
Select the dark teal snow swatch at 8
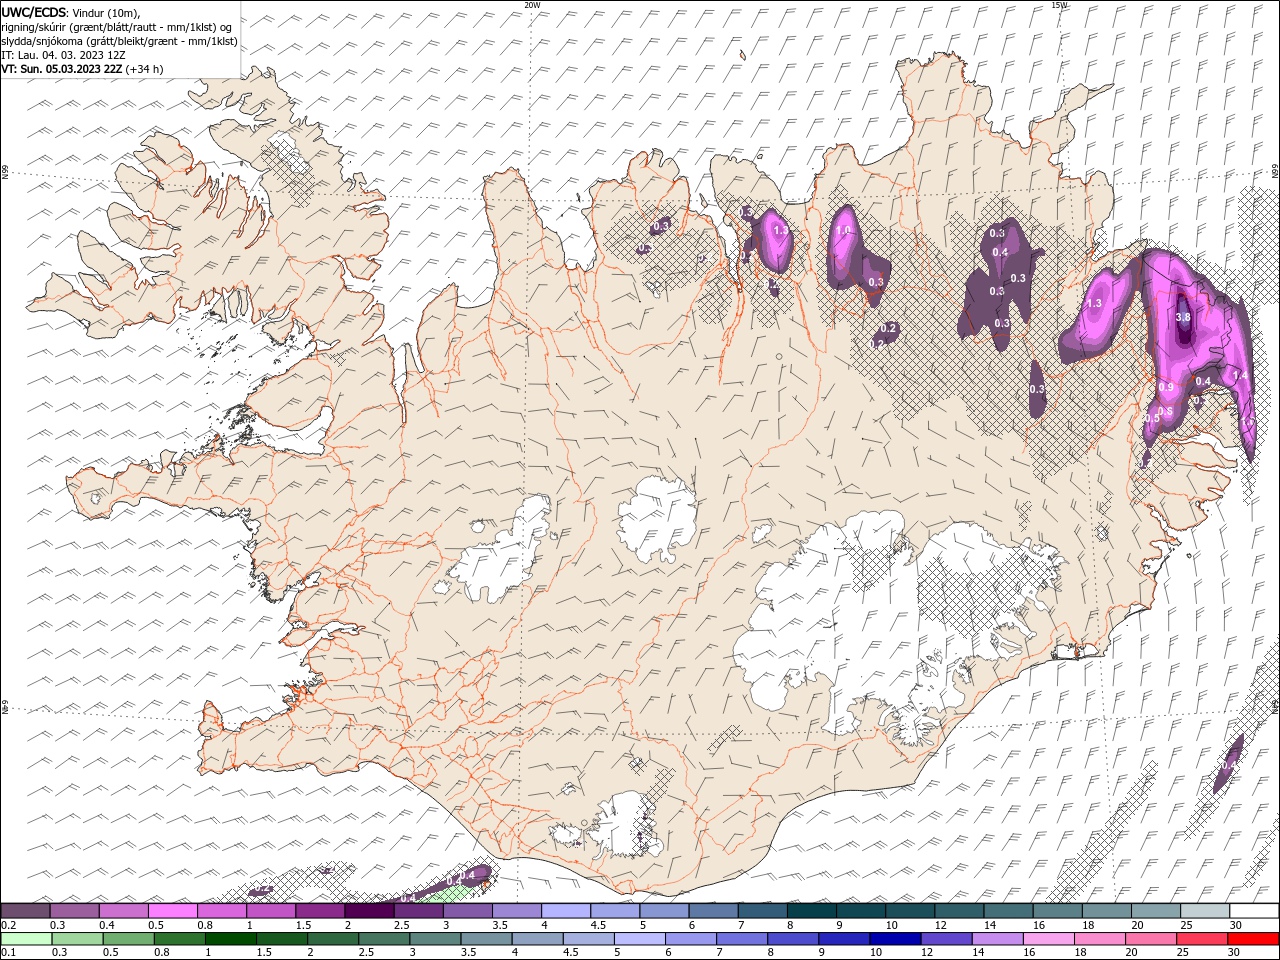[812, 911]
